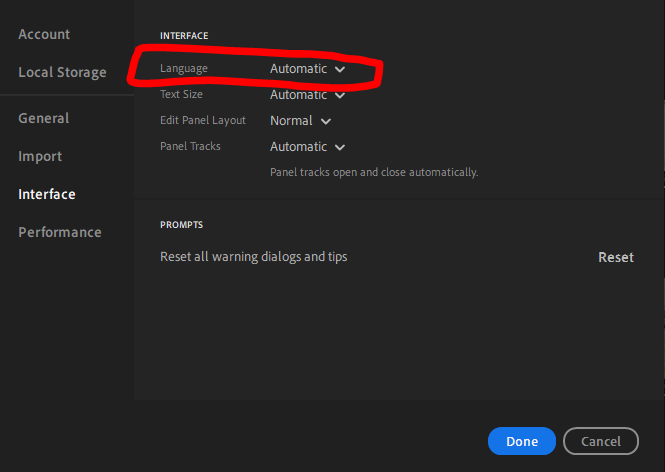Image resolution: width=665 pixels, height=472 pixels.
Task: Select Local Storage in the sidebar
Action: coord(62,72)
